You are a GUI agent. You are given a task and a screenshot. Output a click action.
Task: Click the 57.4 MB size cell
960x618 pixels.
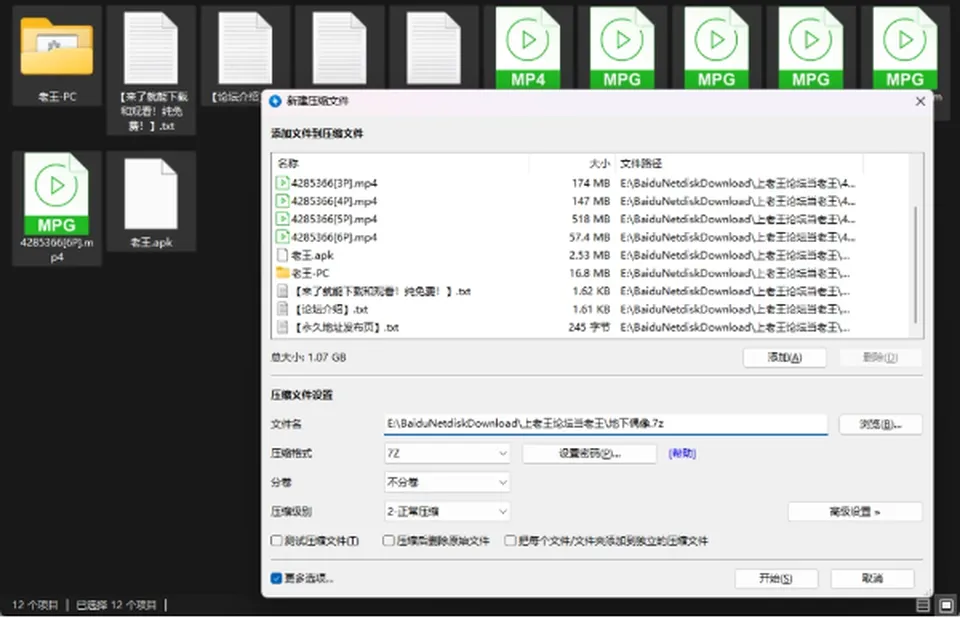(x=589, y=237)
